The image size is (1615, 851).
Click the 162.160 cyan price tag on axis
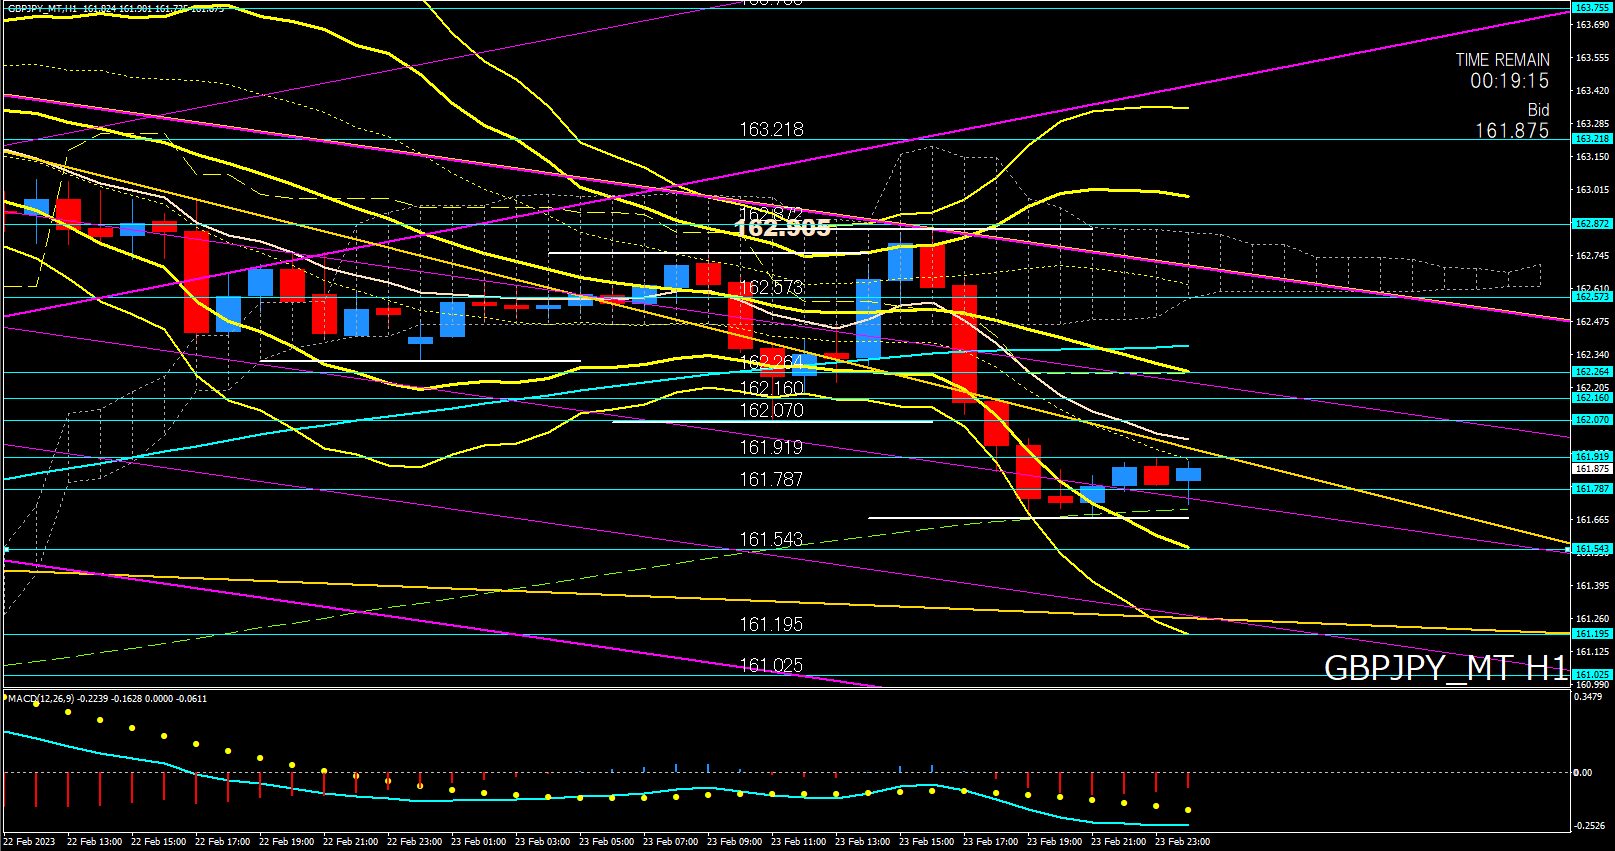point(1592,398)
